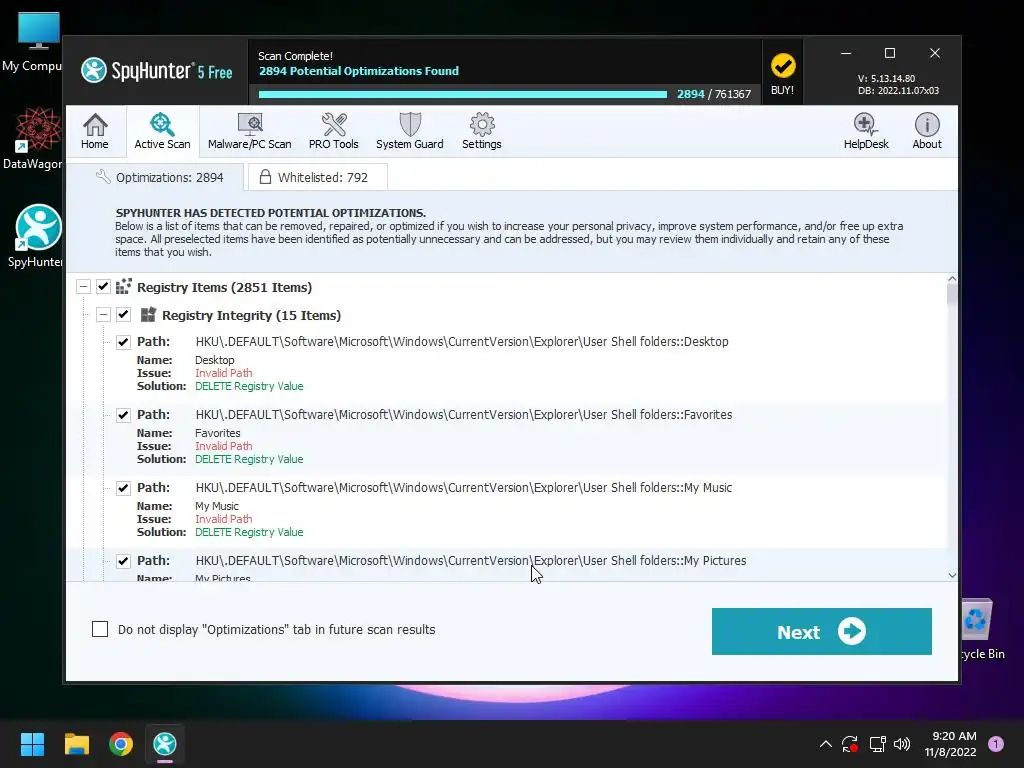This screenshot has width=1024, height=768.
Task: Maximize the SpyHunter window
Action: [x=889, y=53]
